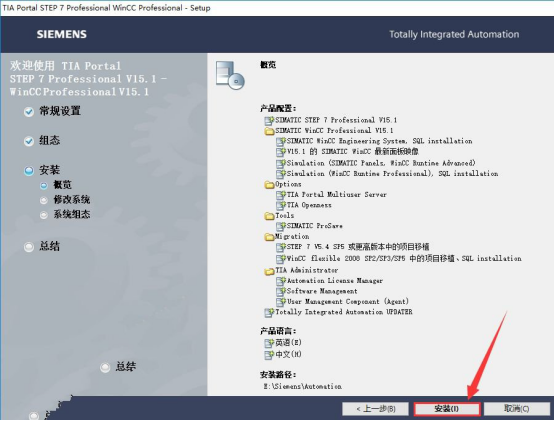Click the install path E:\Siemens\Automation text
This screenshot has width=554, height=421.
(x=302, y=387)
